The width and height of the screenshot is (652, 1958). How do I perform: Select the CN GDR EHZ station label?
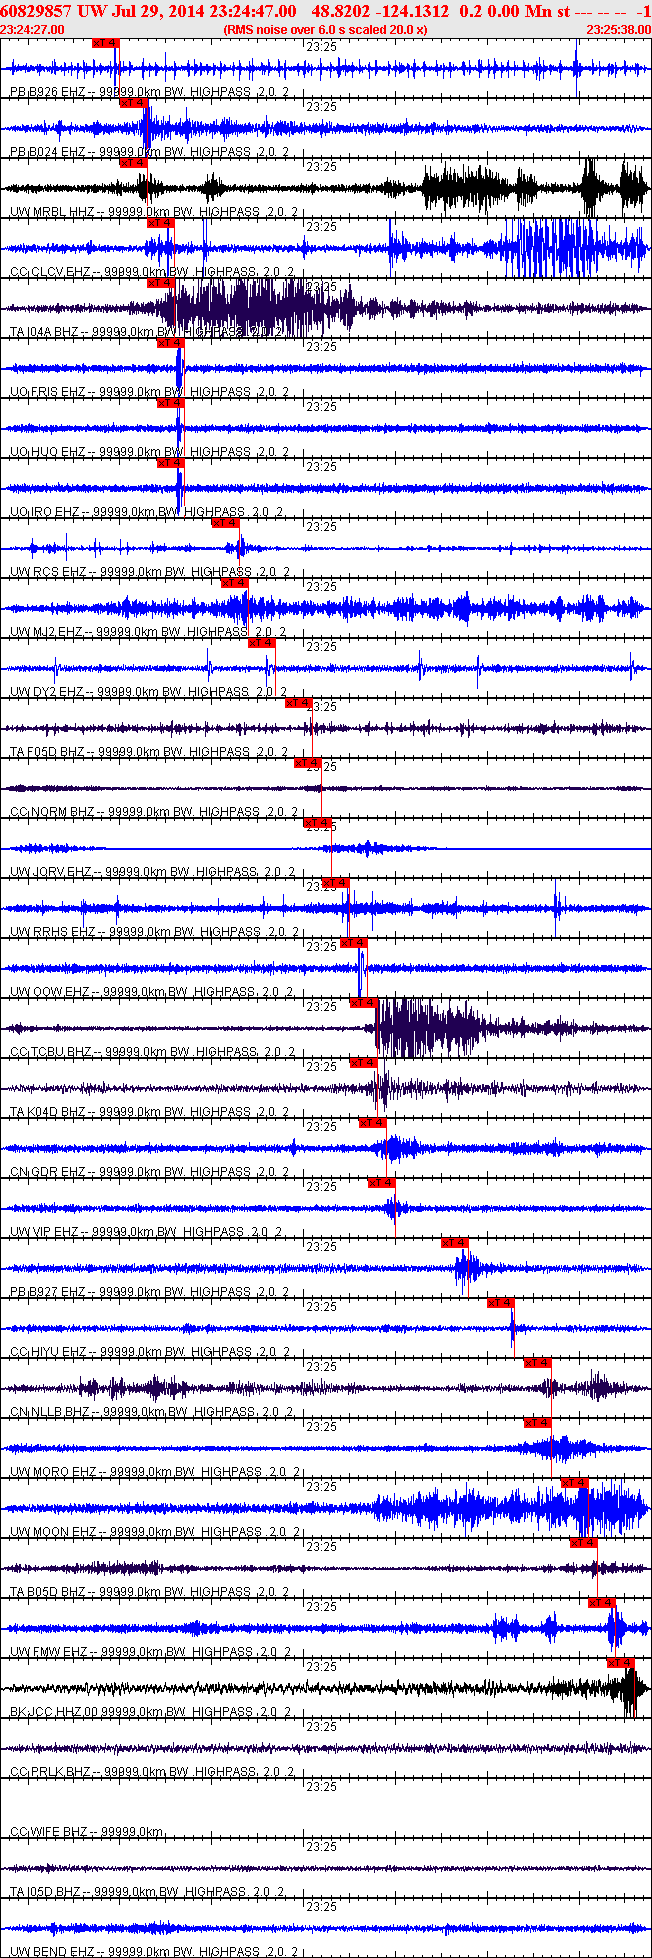(x=150, y=1172)
